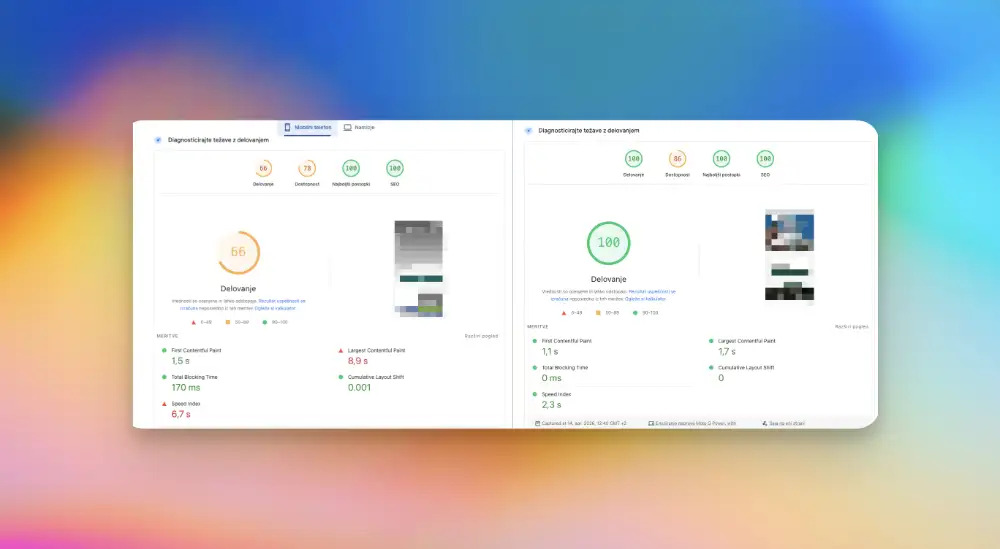The height and width of the screenshot is (549, 1000).
Task: Click the large 66 performance circle
Action: coord(239,252)
